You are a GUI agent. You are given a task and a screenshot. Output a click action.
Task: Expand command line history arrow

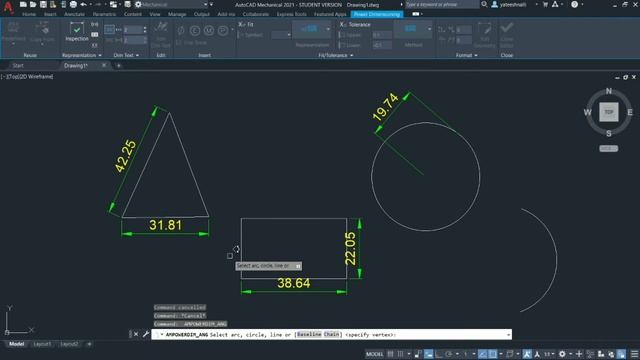(x=508, y=335)
